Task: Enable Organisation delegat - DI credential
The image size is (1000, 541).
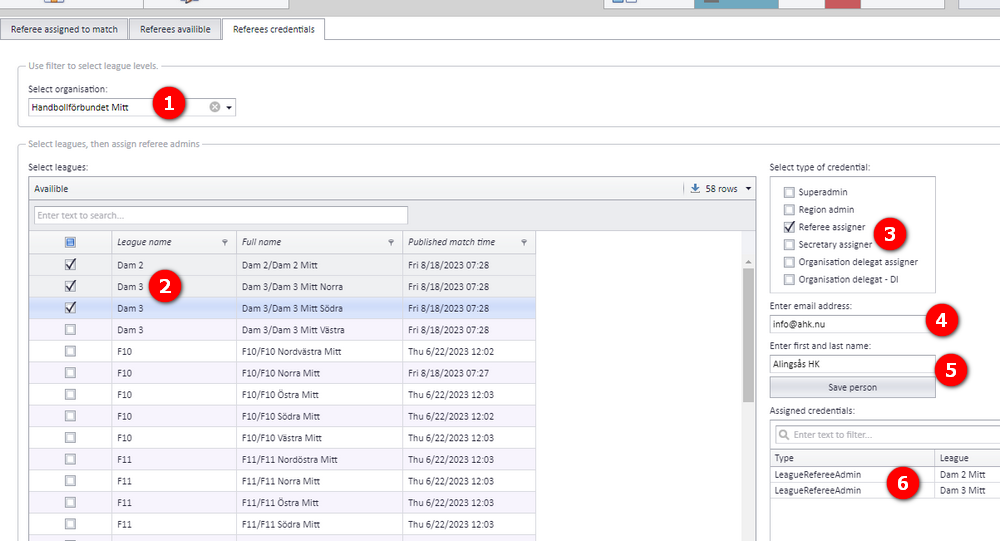Action: click(789, 279)
